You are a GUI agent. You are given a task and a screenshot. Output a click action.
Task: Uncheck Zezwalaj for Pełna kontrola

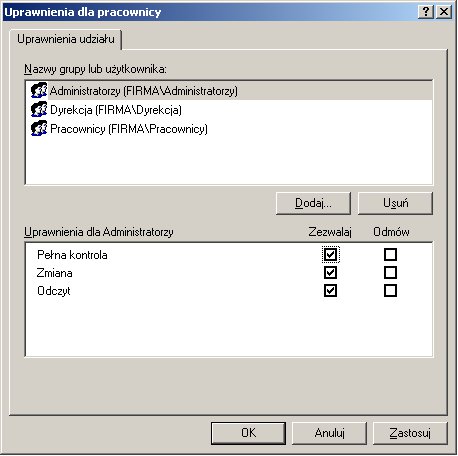click(330, 255)
